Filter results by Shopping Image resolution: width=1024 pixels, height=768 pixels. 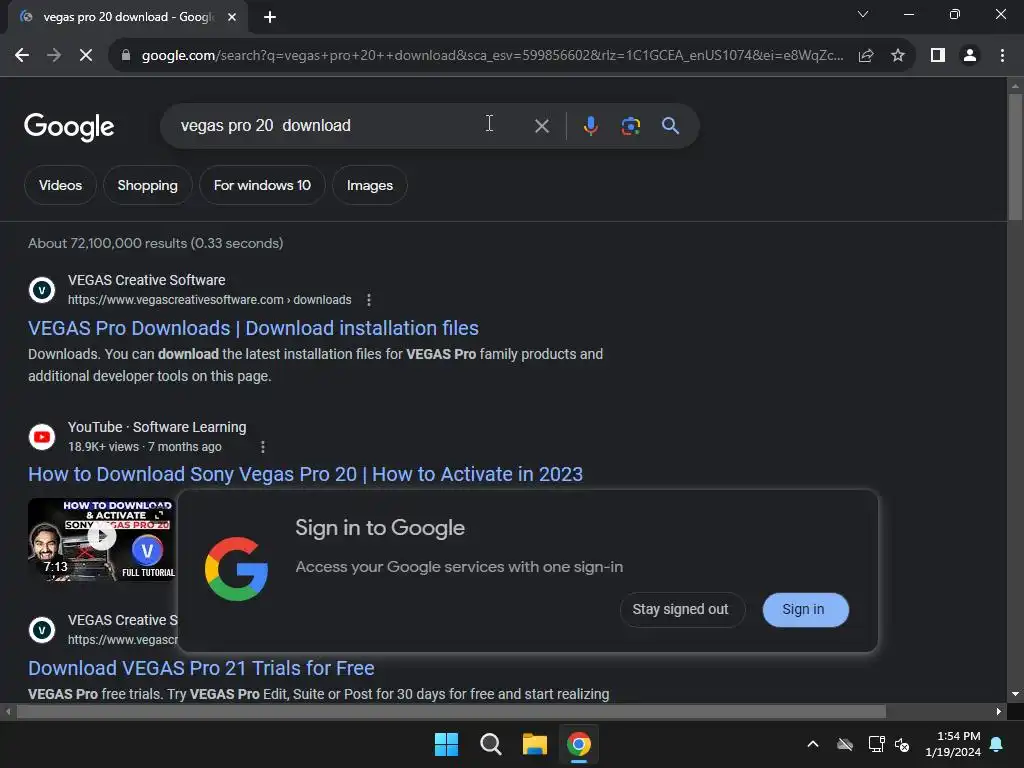click(148, 185)
